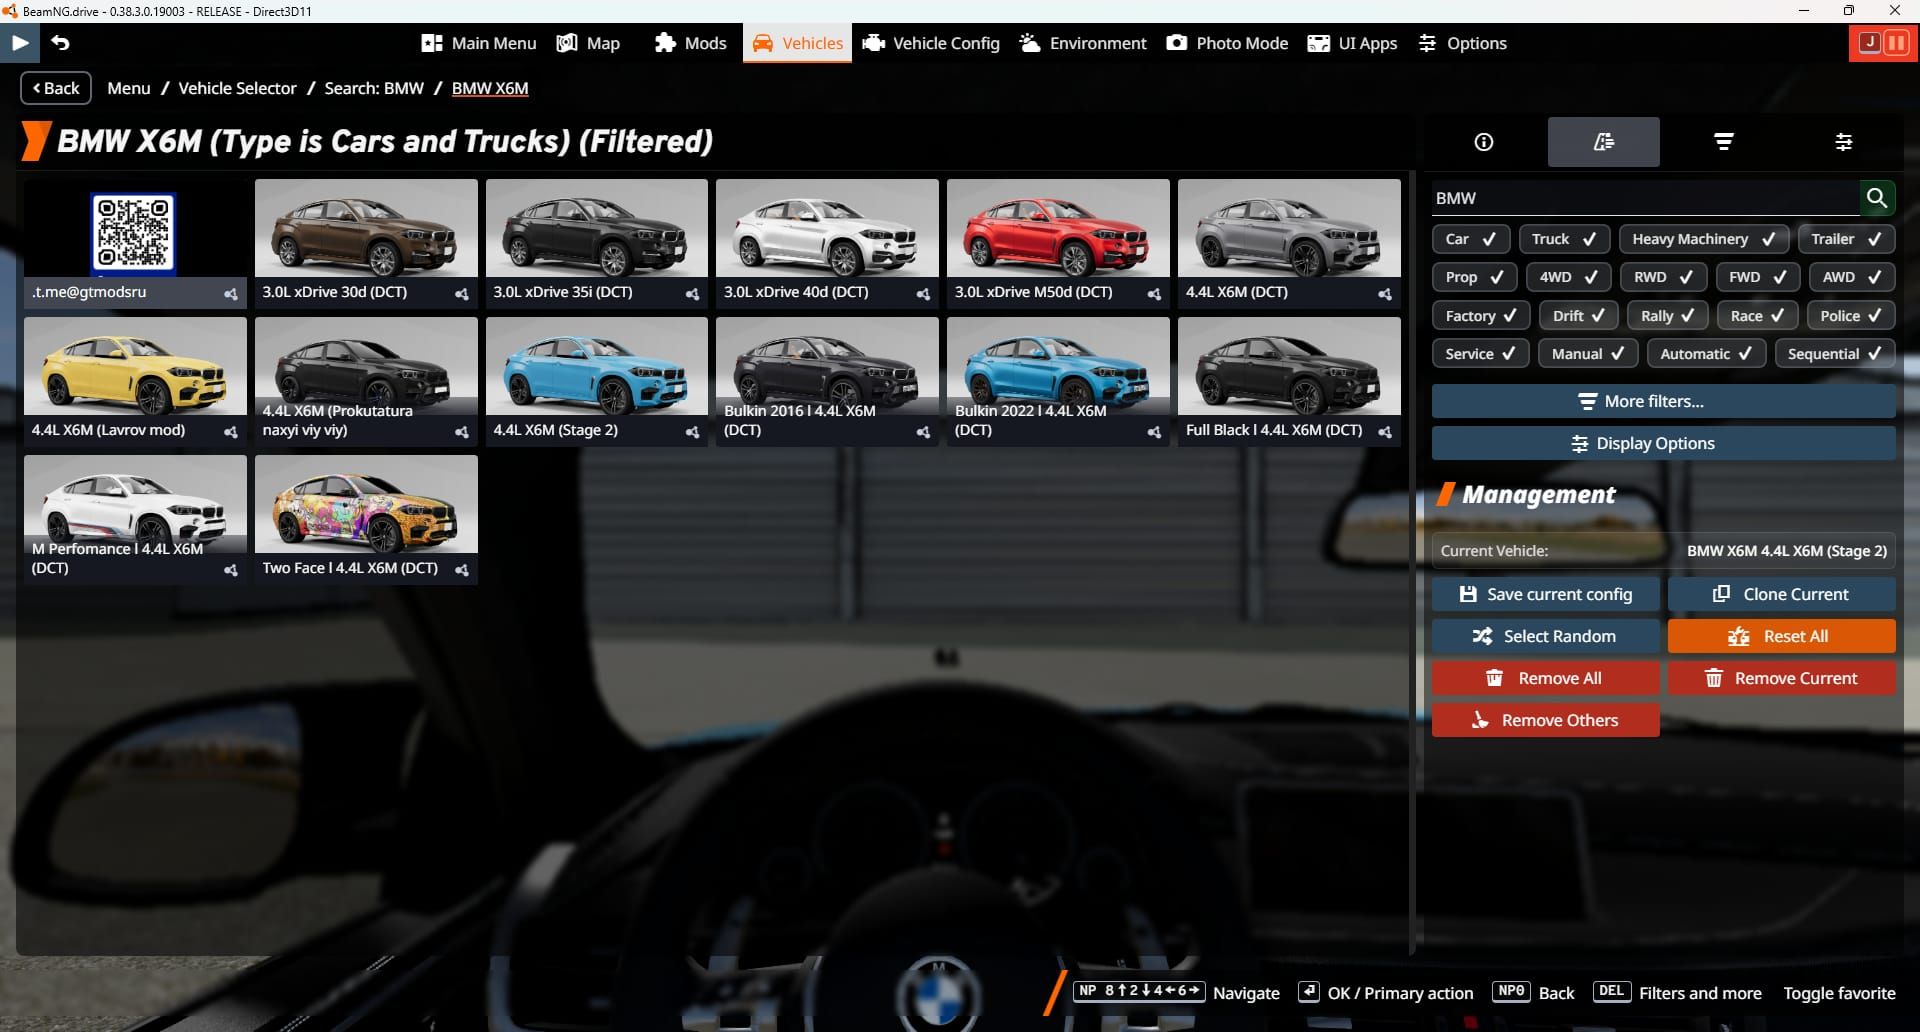The width and height of the screenshot is (1920, 1032).
Task: Select the filter funnel tab icon
Action: click(1723, 141)
